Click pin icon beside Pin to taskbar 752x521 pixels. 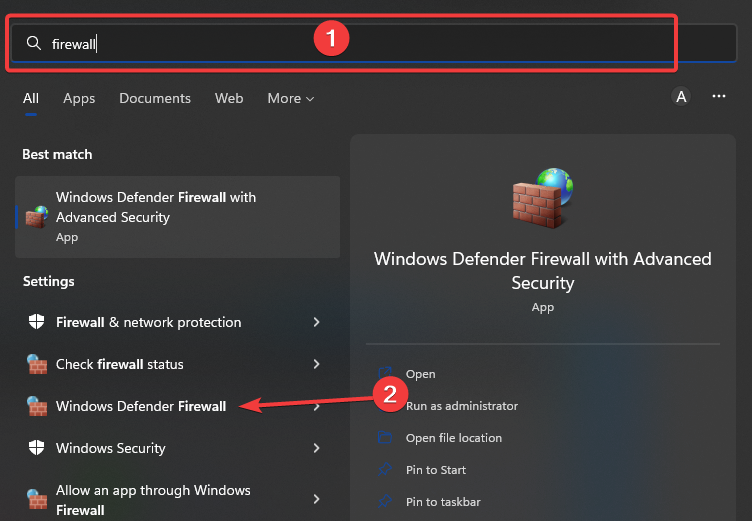(x=385, y=501)
